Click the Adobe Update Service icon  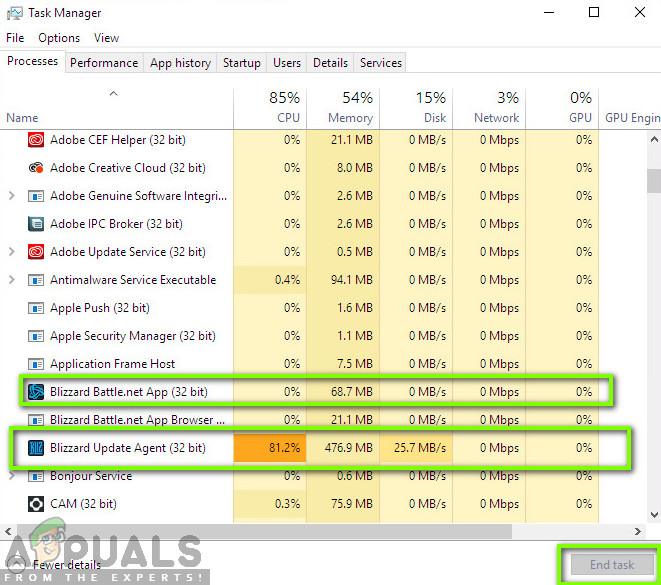(36, 252)
